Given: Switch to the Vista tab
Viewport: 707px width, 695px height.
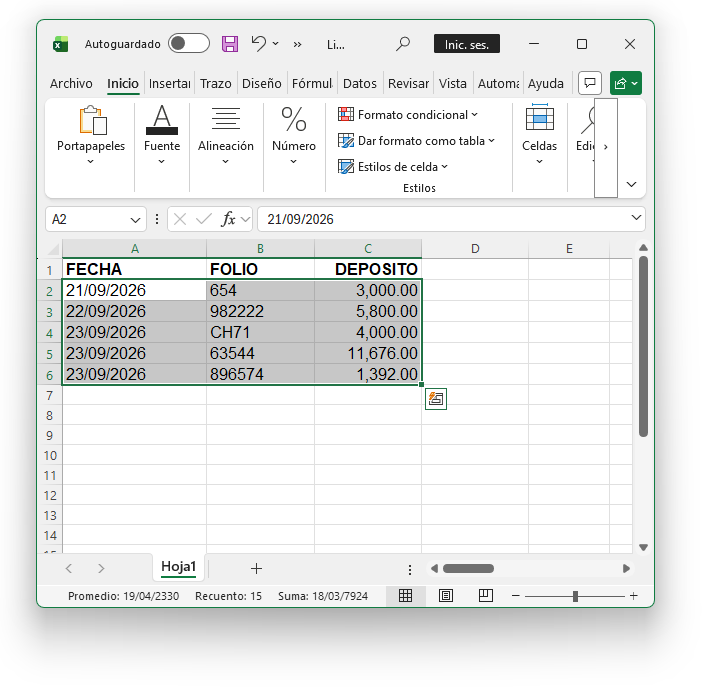Looking at the screenshot, I should pyautogui.click(x=453, y=83).
